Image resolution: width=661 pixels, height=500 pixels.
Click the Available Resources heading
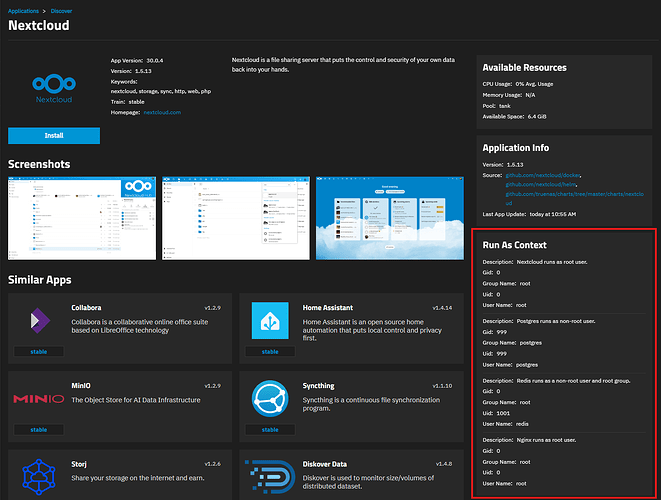tap(524, 67)
